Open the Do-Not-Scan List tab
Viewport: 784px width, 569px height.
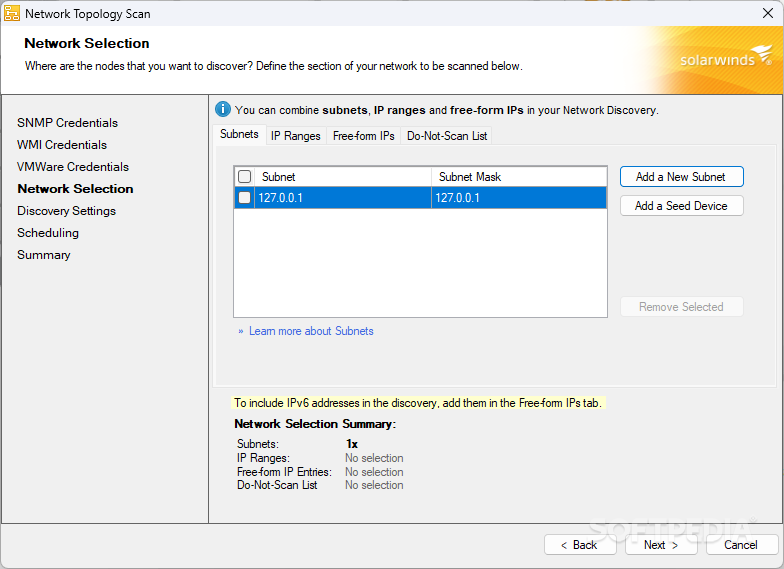click(x=446, y=136)
